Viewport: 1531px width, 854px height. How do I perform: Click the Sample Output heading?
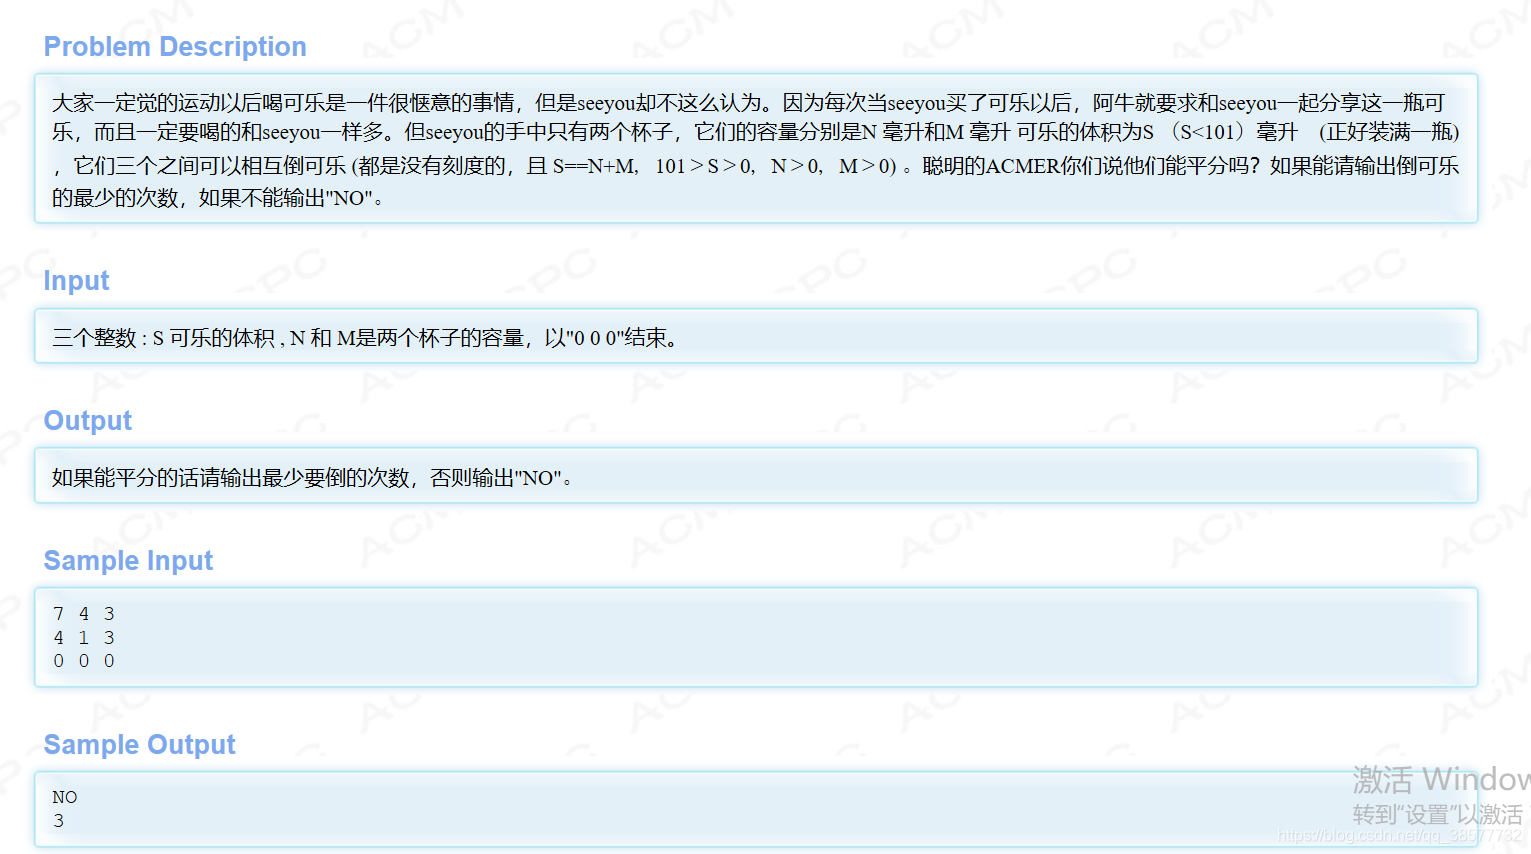[x=139, y=745]
